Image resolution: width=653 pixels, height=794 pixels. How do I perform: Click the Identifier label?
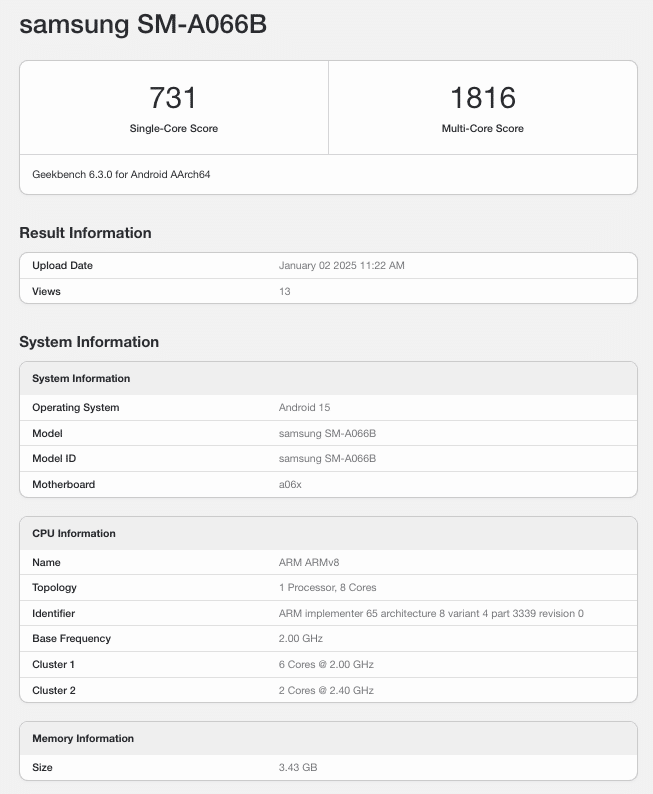pyautogui.click(x=53, y=613)
